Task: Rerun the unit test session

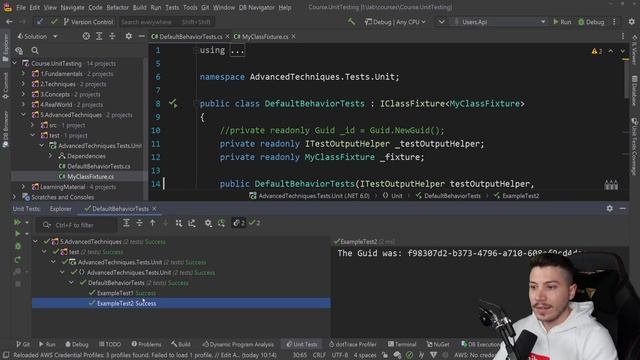Action: click(x=18, y=260)
